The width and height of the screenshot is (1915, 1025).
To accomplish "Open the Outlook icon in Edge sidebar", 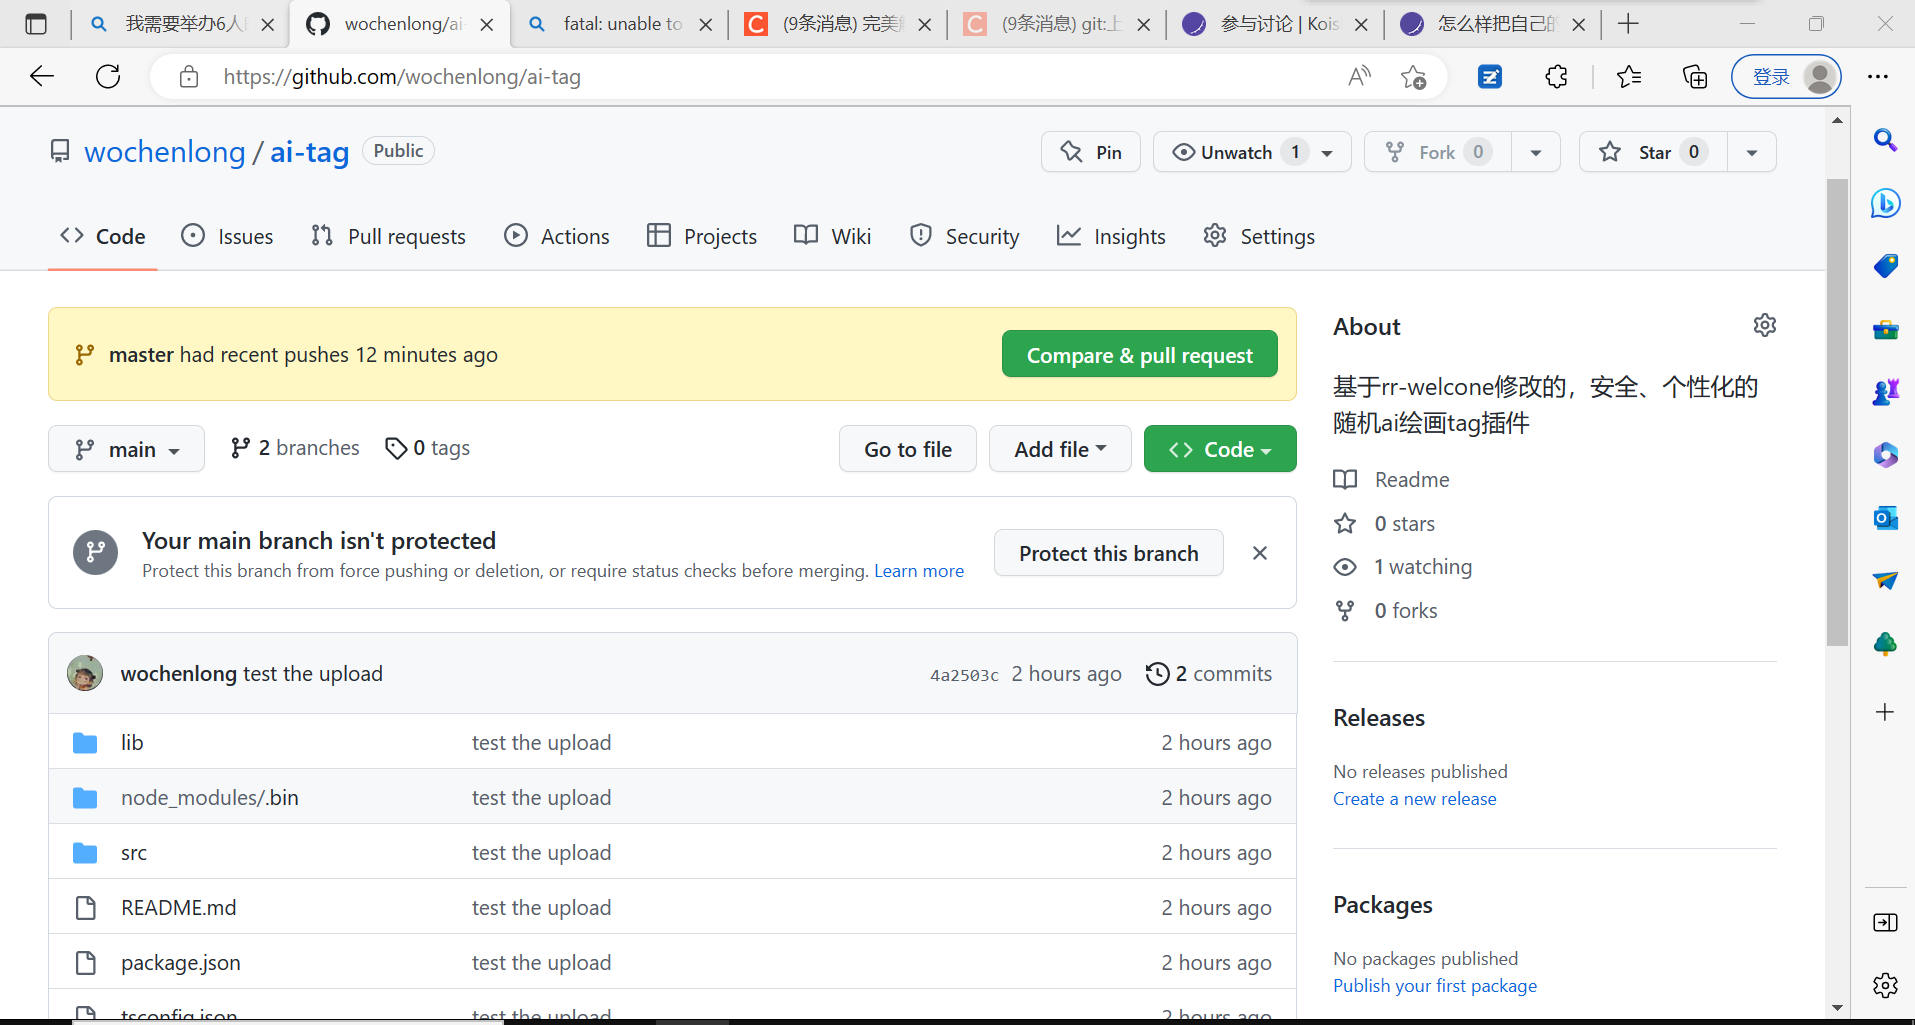I will coord(1885,518).
